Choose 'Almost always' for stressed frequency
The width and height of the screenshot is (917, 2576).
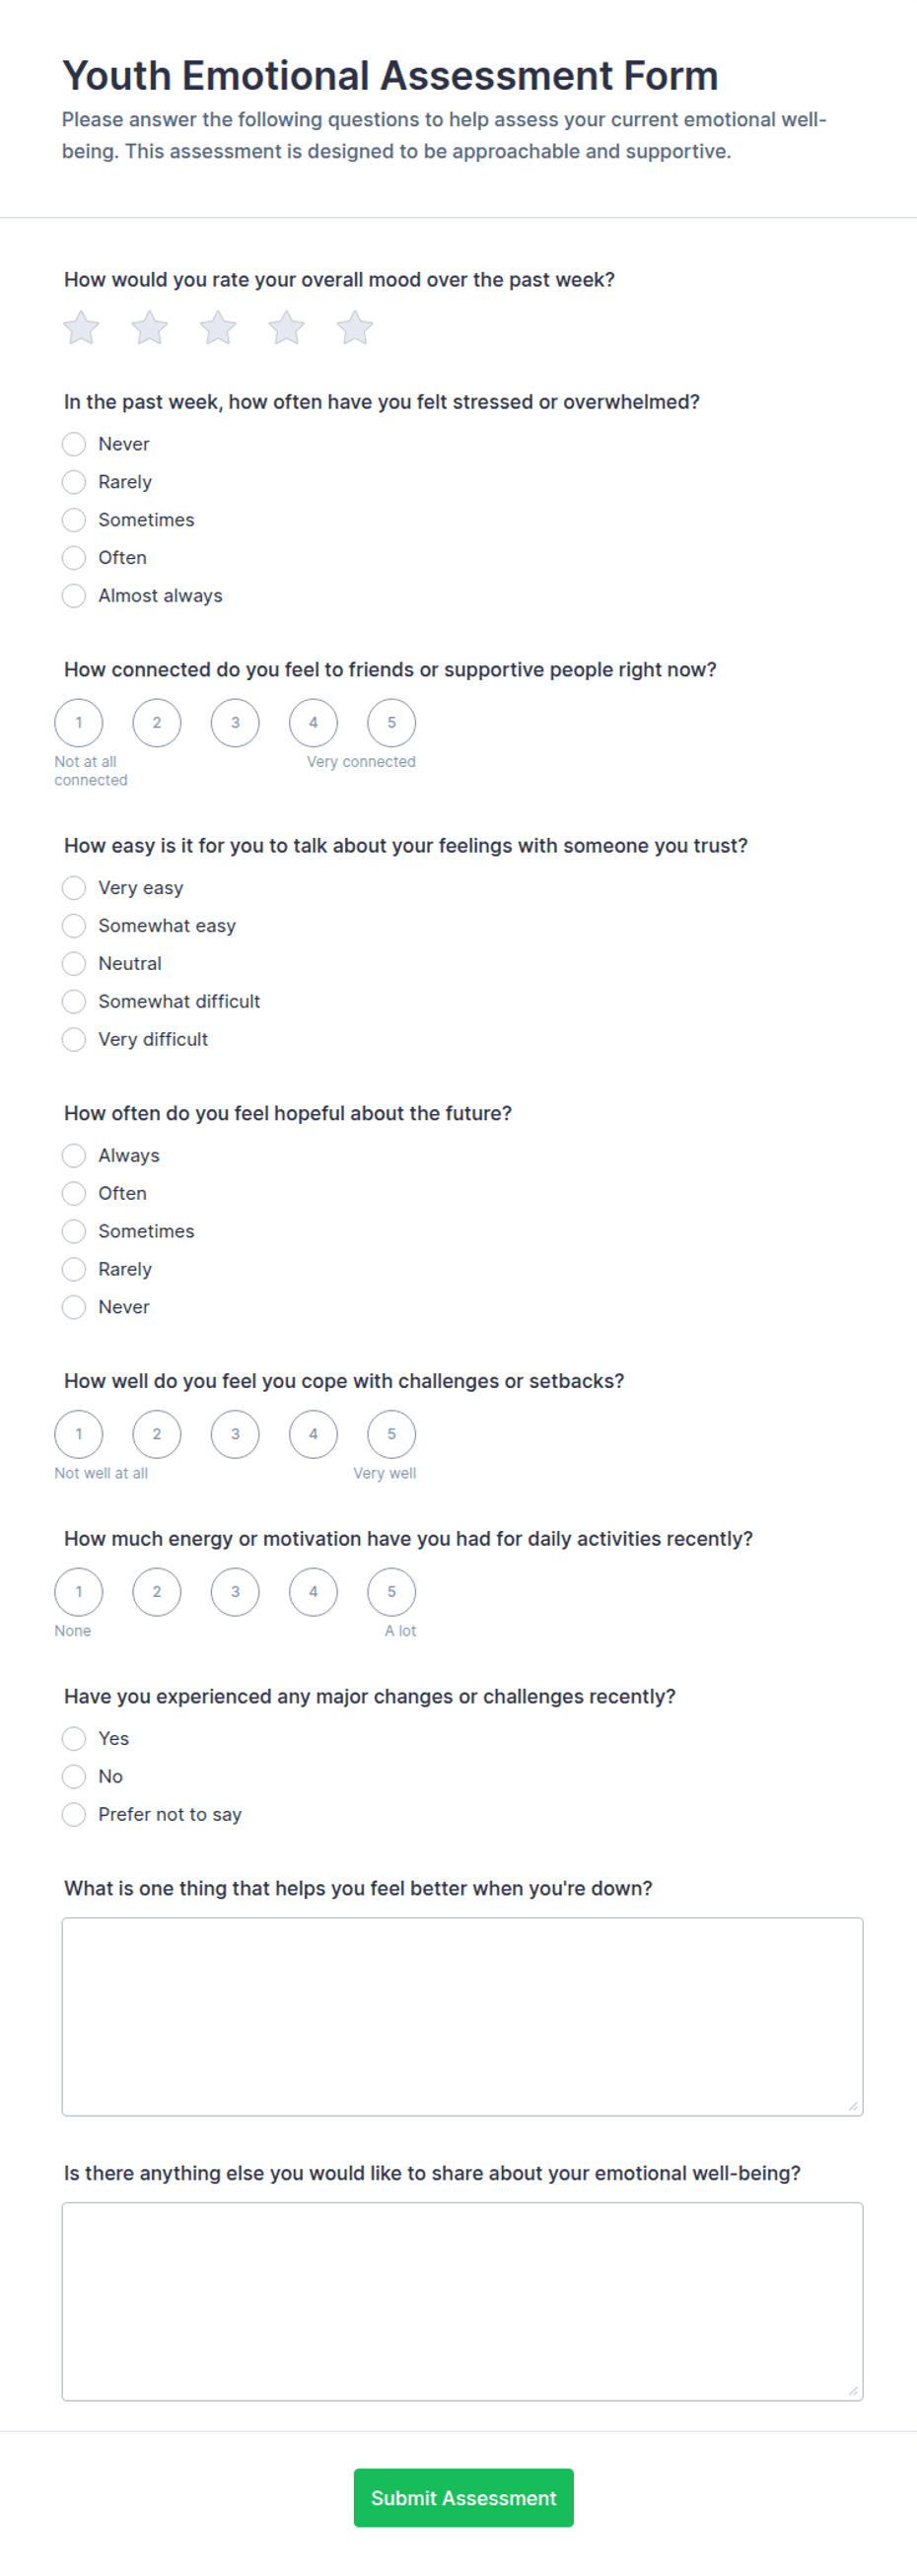(x=74, y=596)
